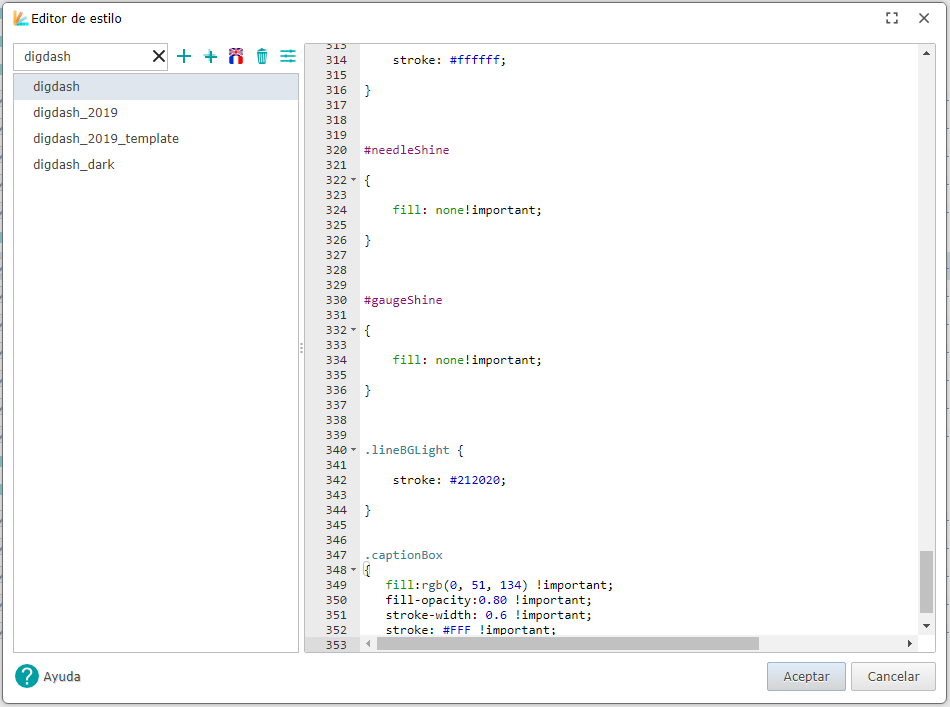Click the Aceptar button

[806, 676]
